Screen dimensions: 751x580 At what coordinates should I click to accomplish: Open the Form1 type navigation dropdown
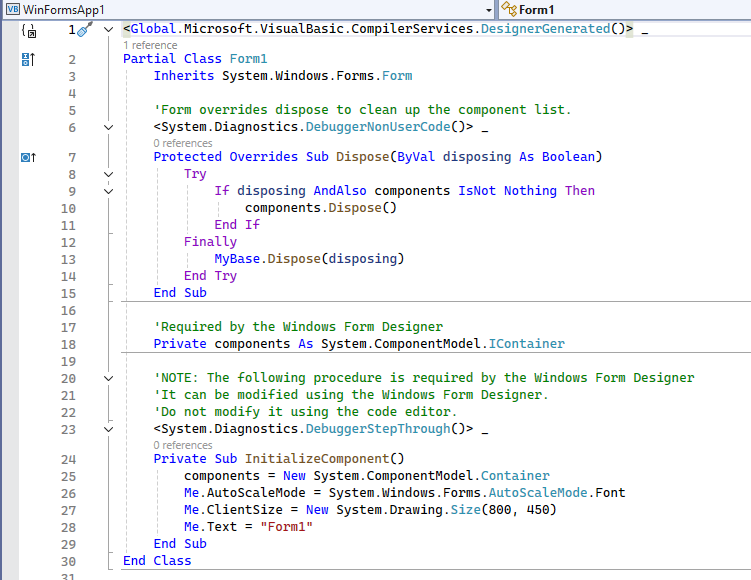(625, 10)
